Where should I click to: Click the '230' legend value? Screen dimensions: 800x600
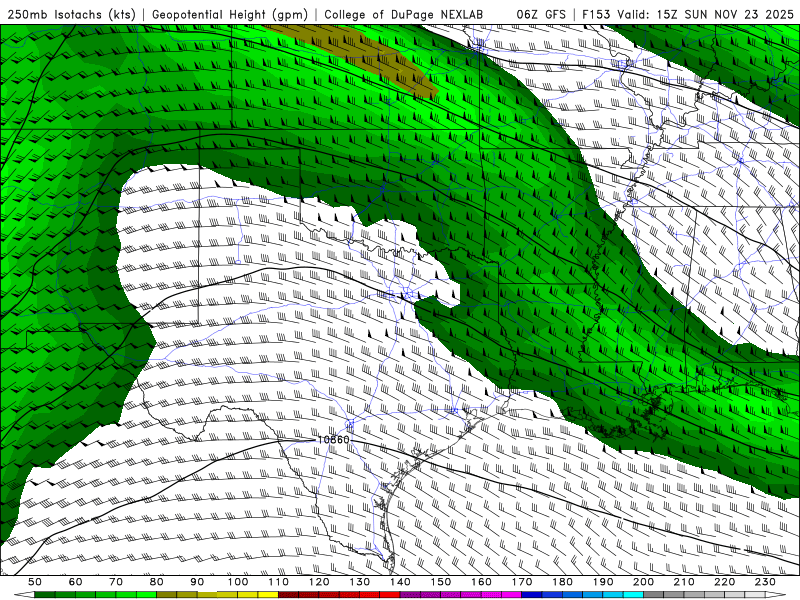coord(765,582)
